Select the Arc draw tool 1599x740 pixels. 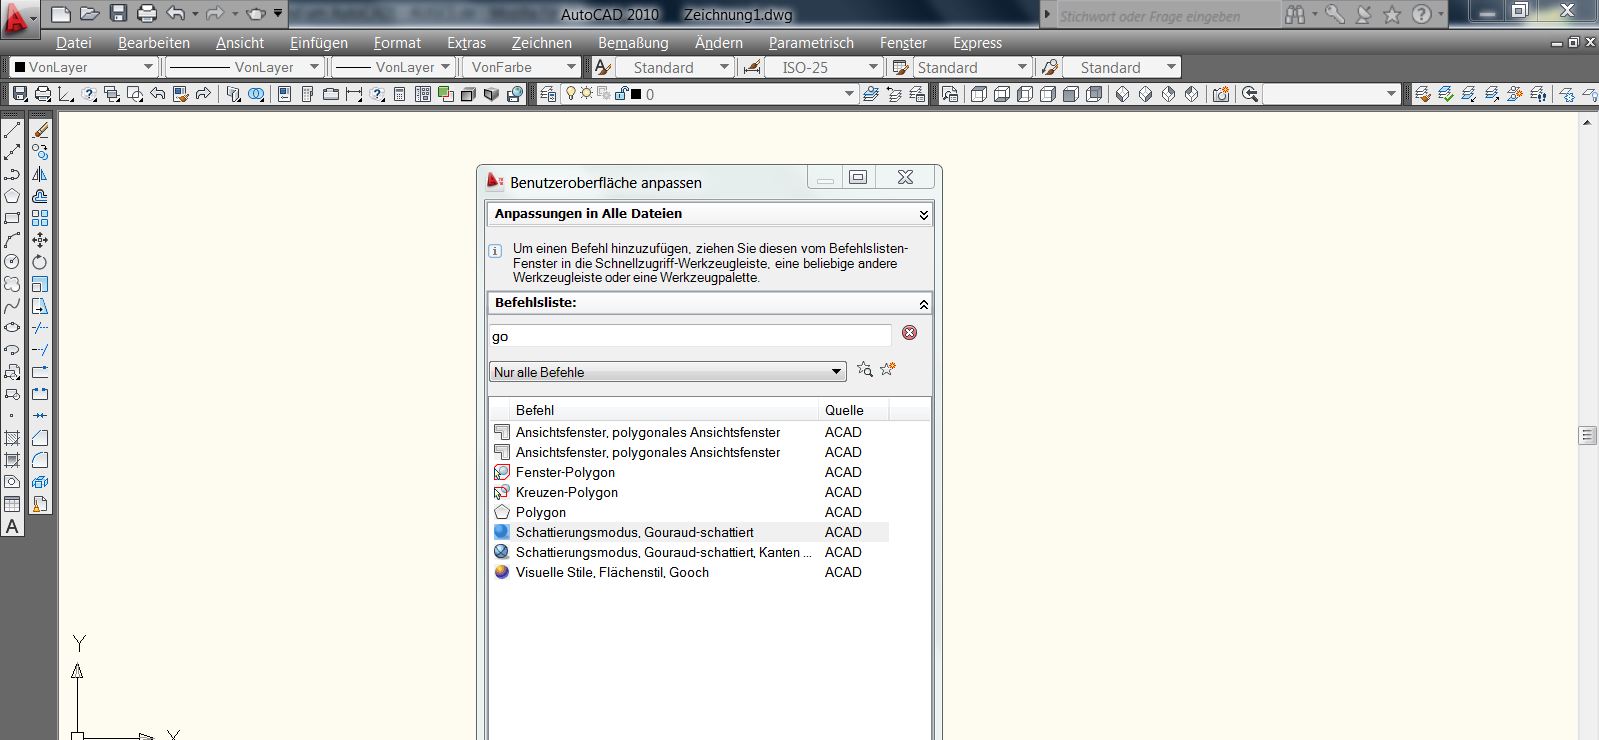click(12, 240)
